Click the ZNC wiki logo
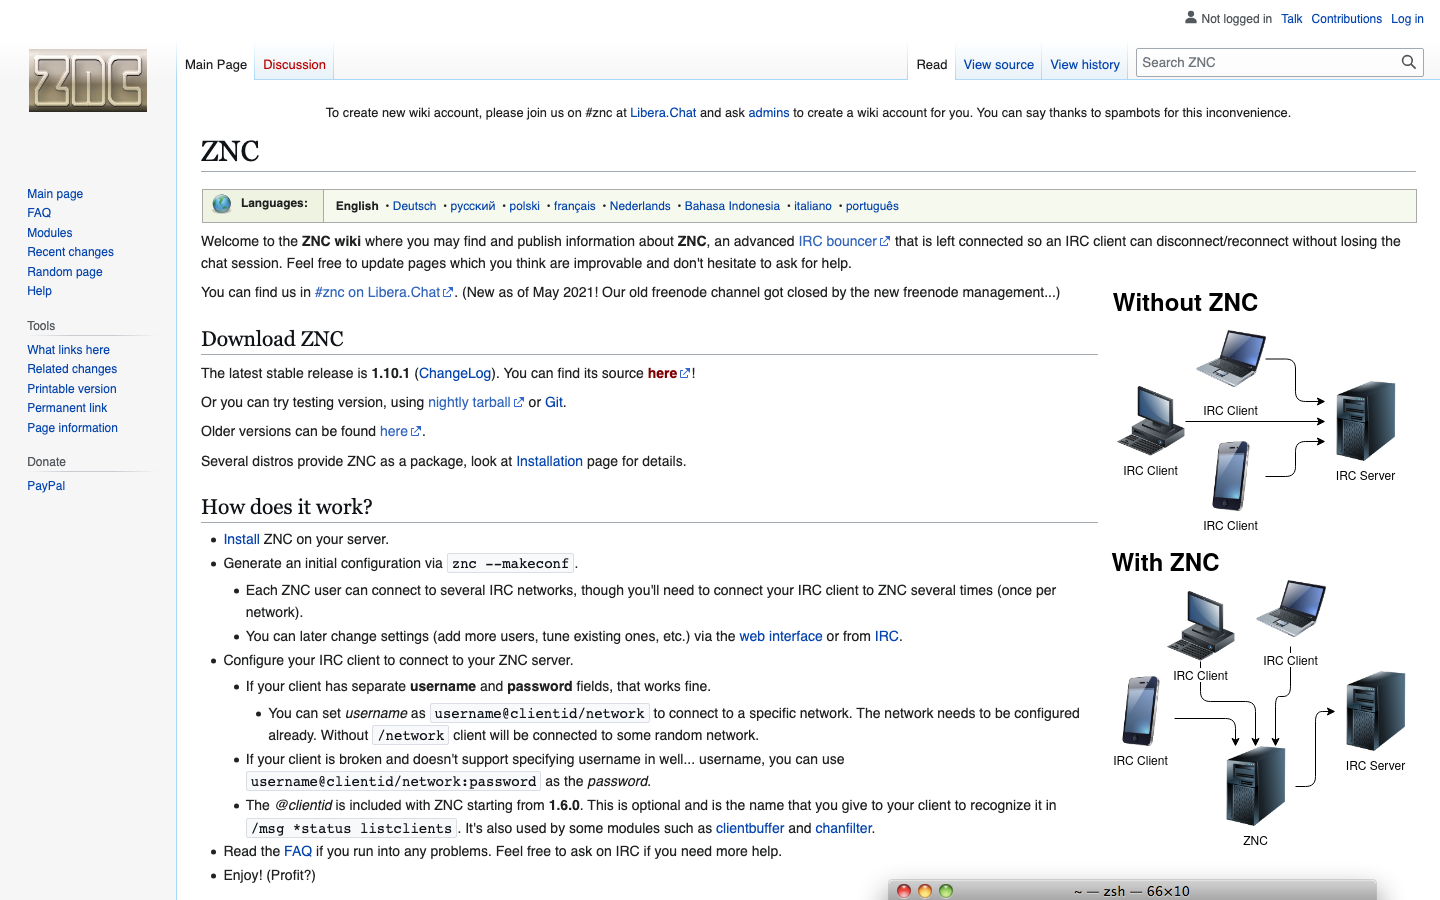The image size is (1440, 900). tap(87, 80)
